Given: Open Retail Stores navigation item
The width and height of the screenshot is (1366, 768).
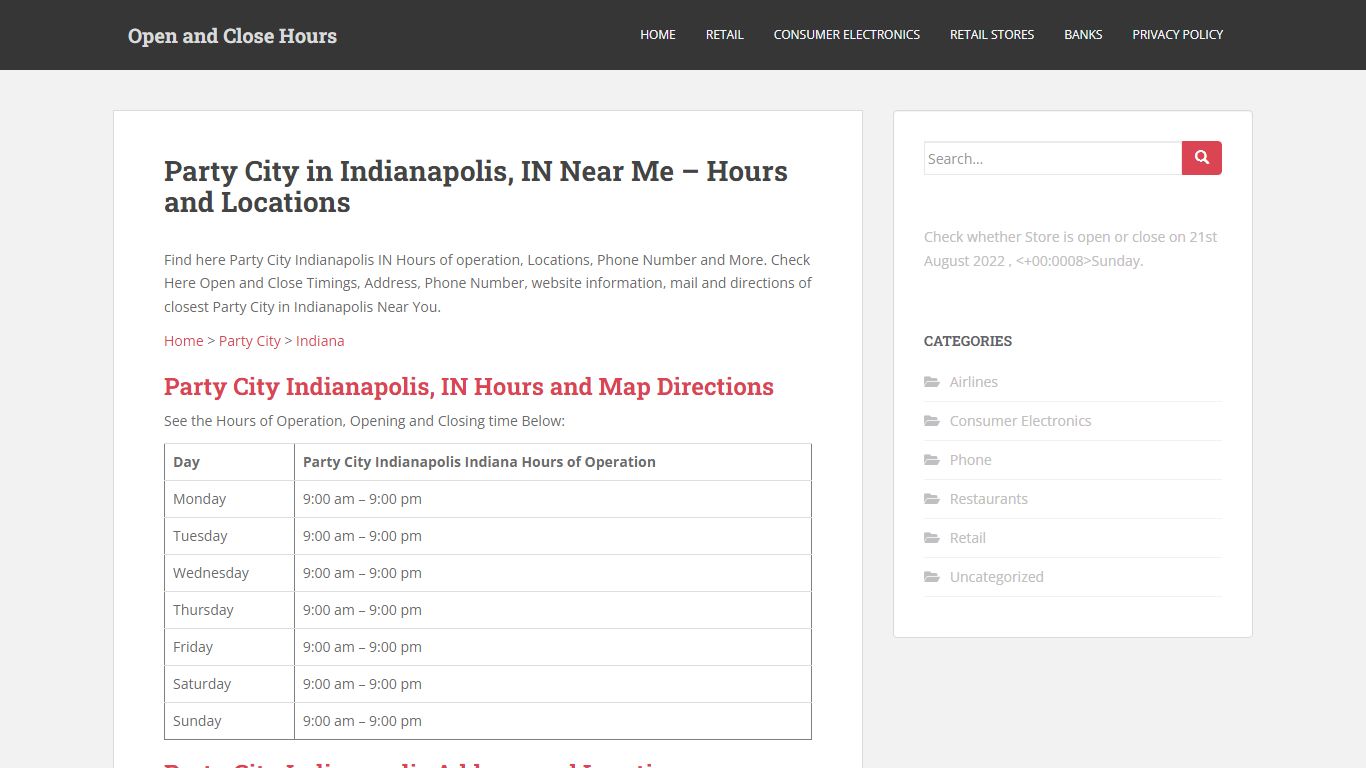Looking at the screenshot, I should [x=992, y=34].
